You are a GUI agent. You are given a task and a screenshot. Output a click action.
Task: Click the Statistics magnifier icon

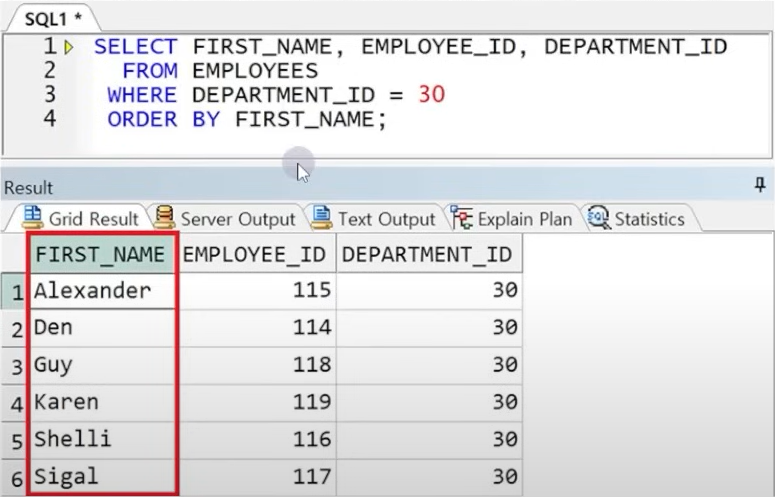598,217
